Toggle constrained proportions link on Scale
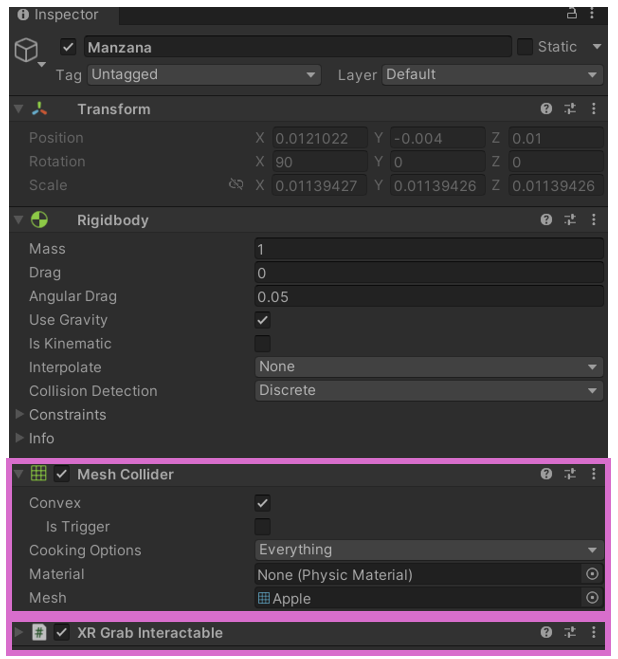This screenshot has height=659, width=618. (236, 185)
